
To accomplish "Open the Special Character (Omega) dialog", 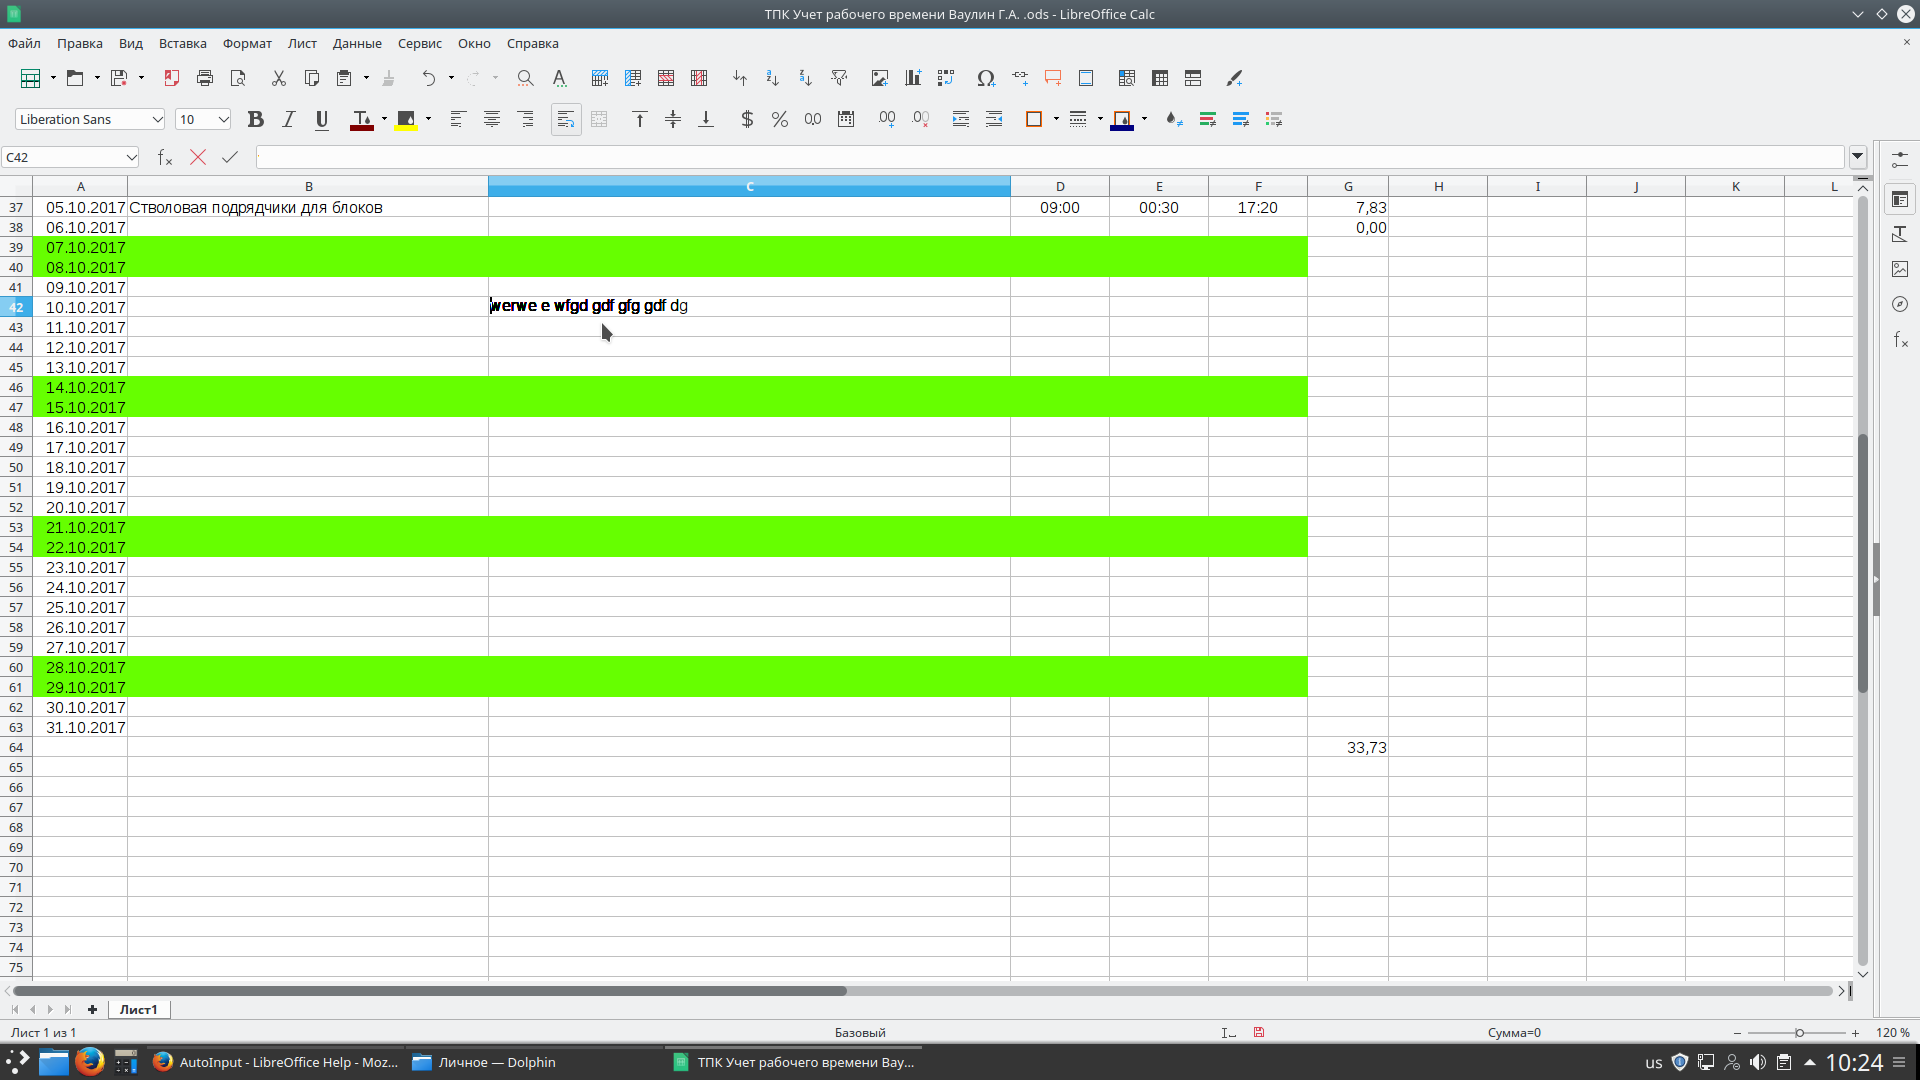I will (x=986, y=78).
